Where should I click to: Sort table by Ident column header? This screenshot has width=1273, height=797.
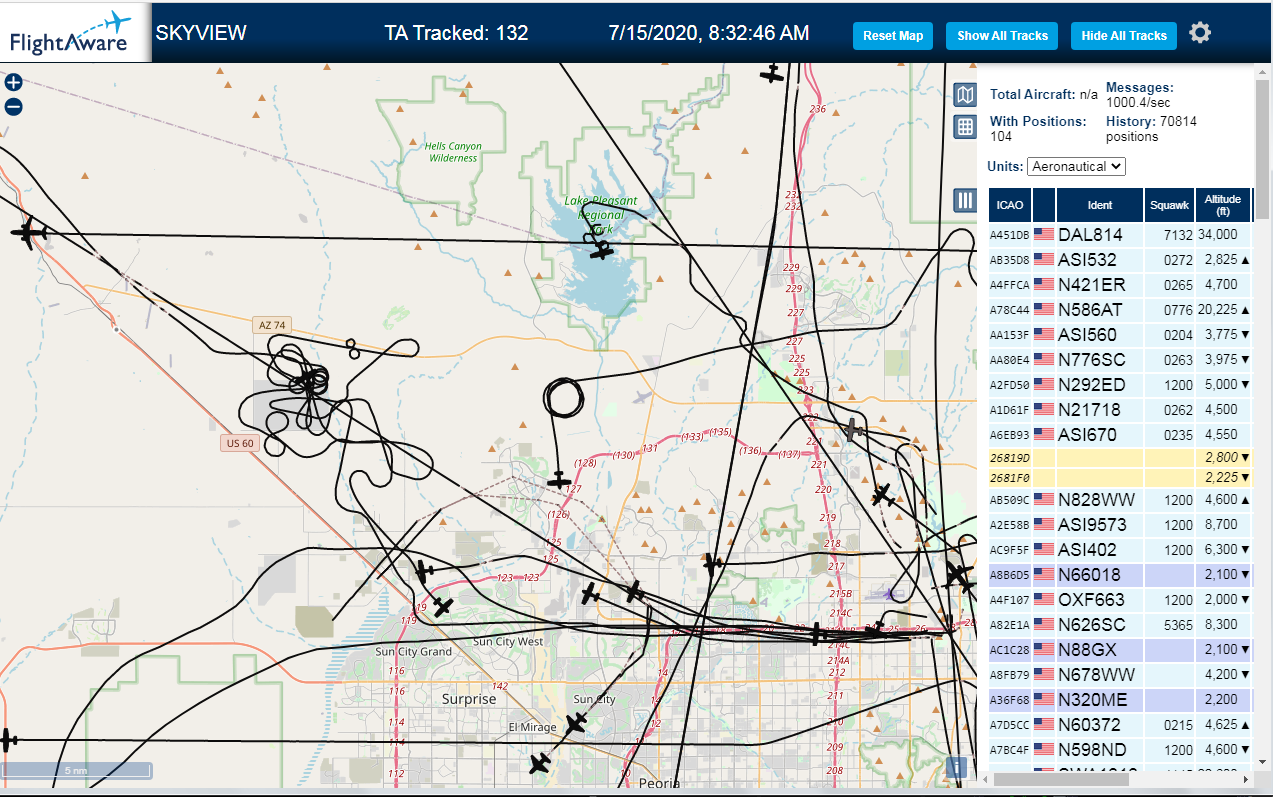[1100, 205]
